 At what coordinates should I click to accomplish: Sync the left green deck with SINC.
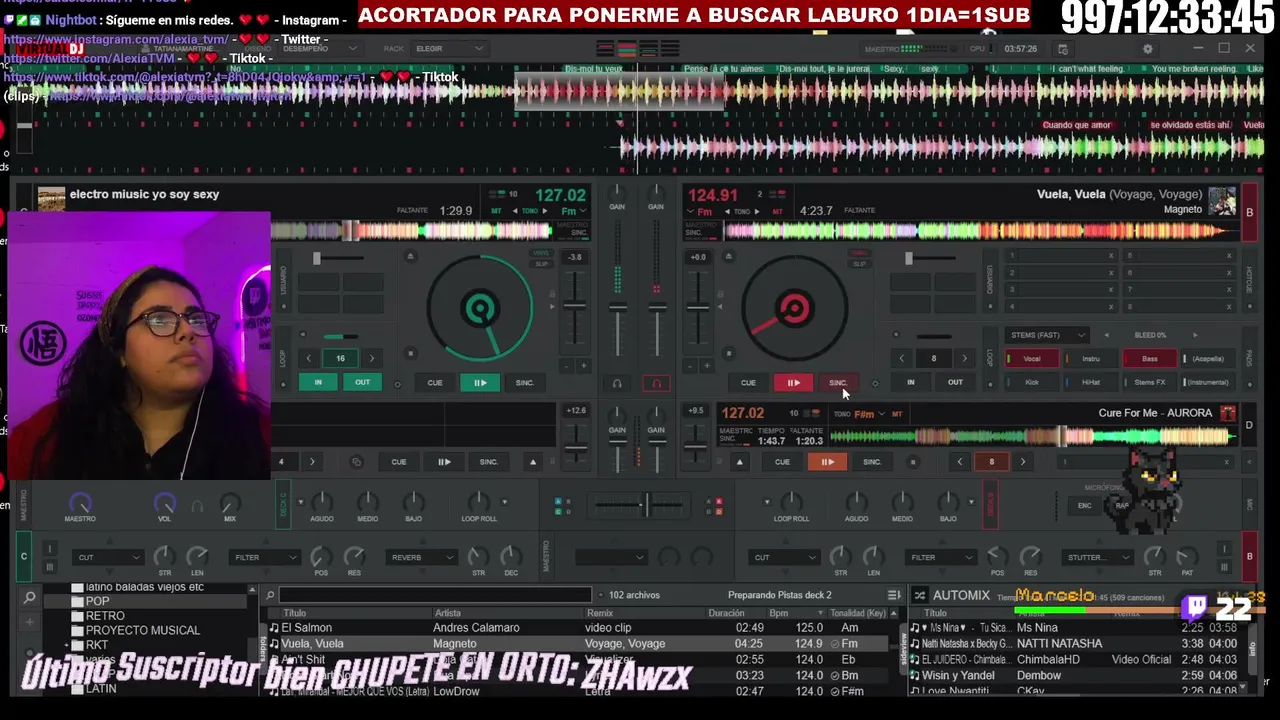point(525,383)
